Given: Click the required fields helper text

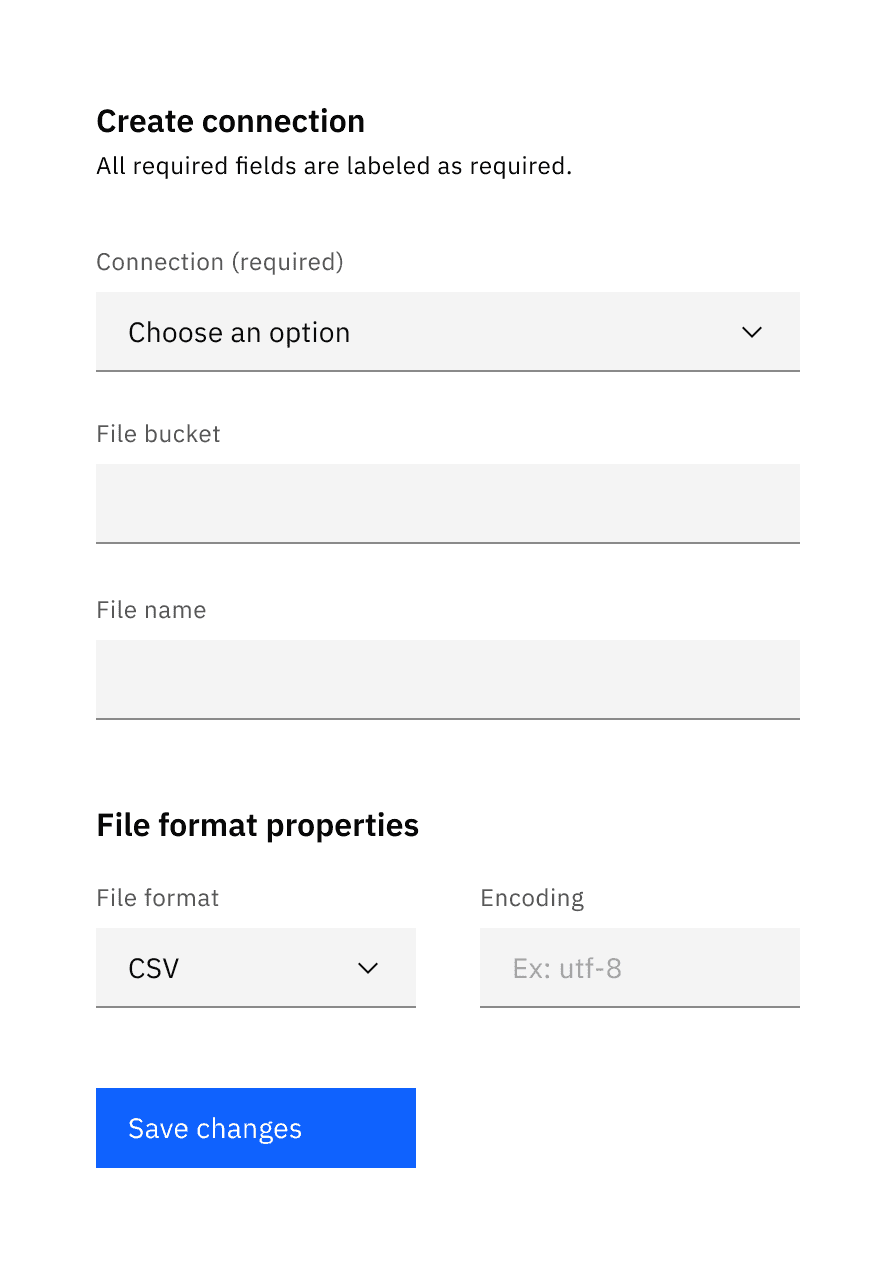Looking at the screenshot, I should pyautogui.click(x=334, y=166).
